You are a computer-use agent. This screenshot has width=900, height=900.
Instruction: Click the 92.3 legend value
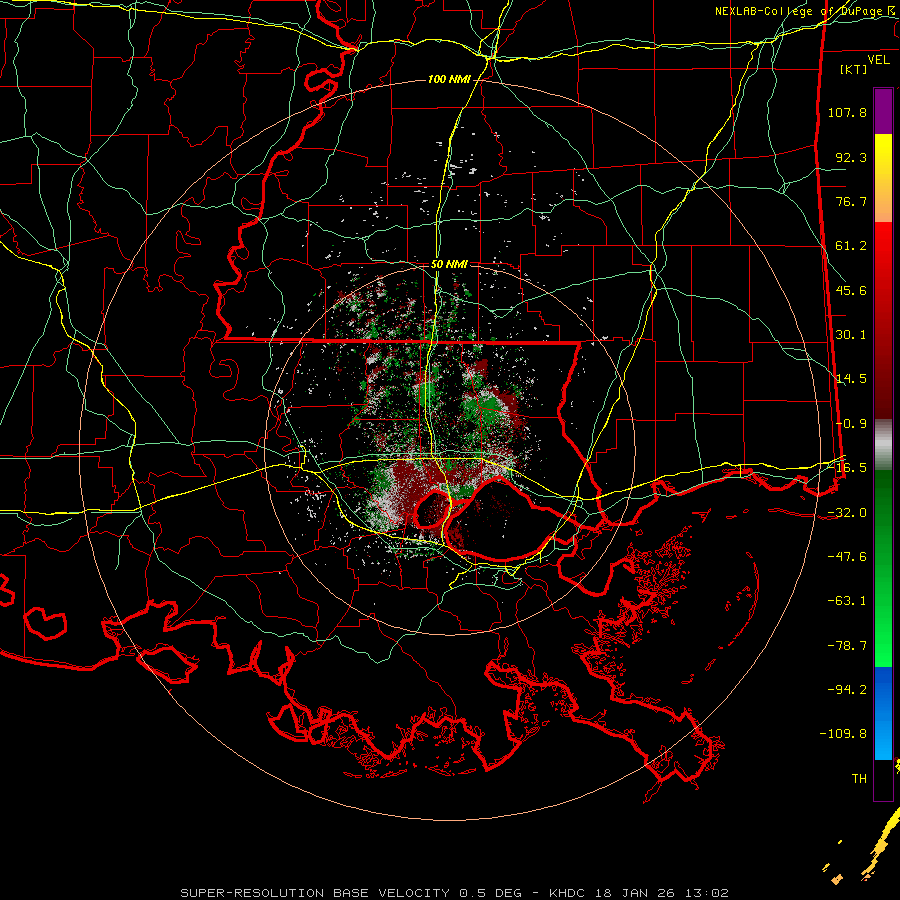[851, 157]
